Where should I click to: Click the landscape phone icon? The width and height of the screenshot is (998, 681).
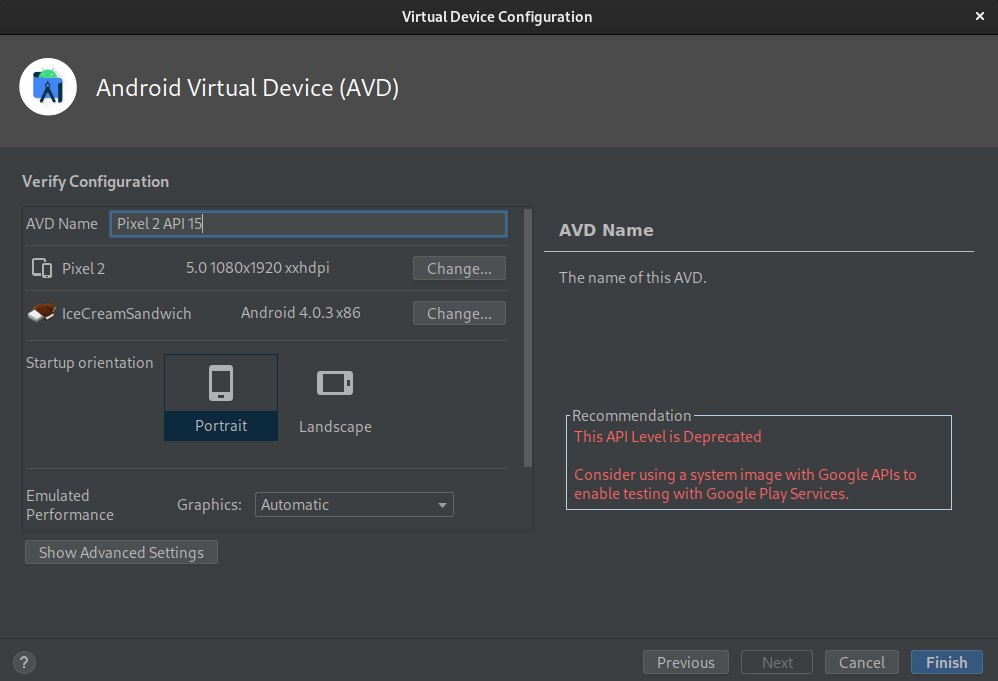point(335,383)
